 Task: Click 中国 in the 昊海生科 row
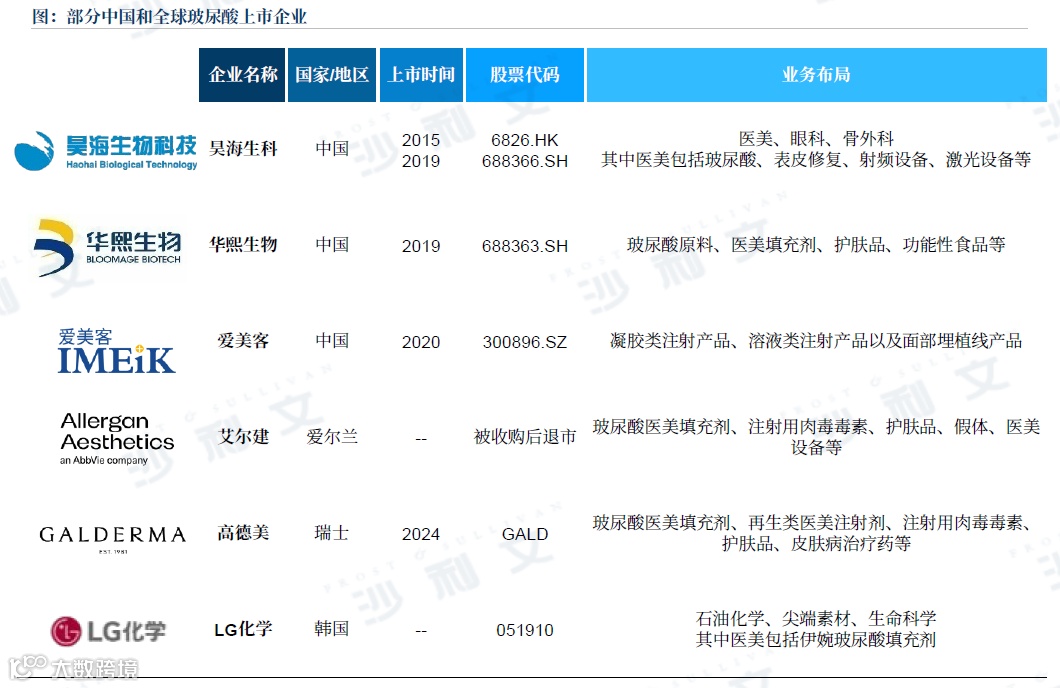(x=332, y=148)
